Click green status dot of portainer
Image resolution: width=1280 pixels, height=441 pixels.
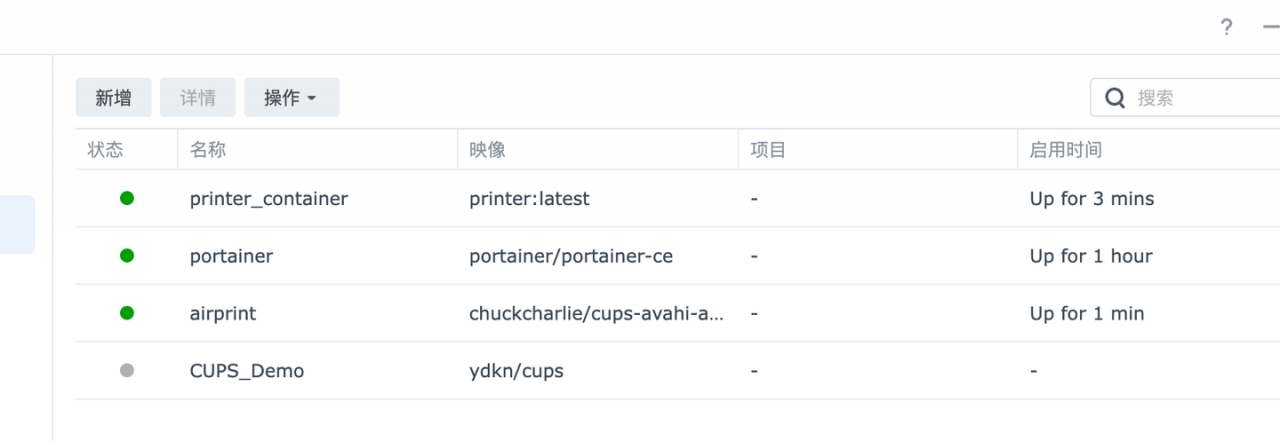click(127, 256)
